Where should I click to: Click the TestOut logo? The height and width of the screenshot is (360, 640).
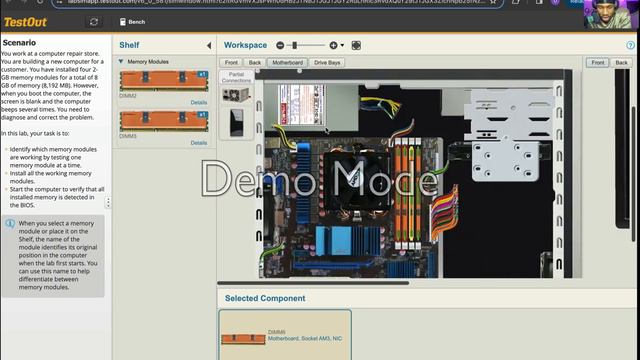tap(25, 22)
